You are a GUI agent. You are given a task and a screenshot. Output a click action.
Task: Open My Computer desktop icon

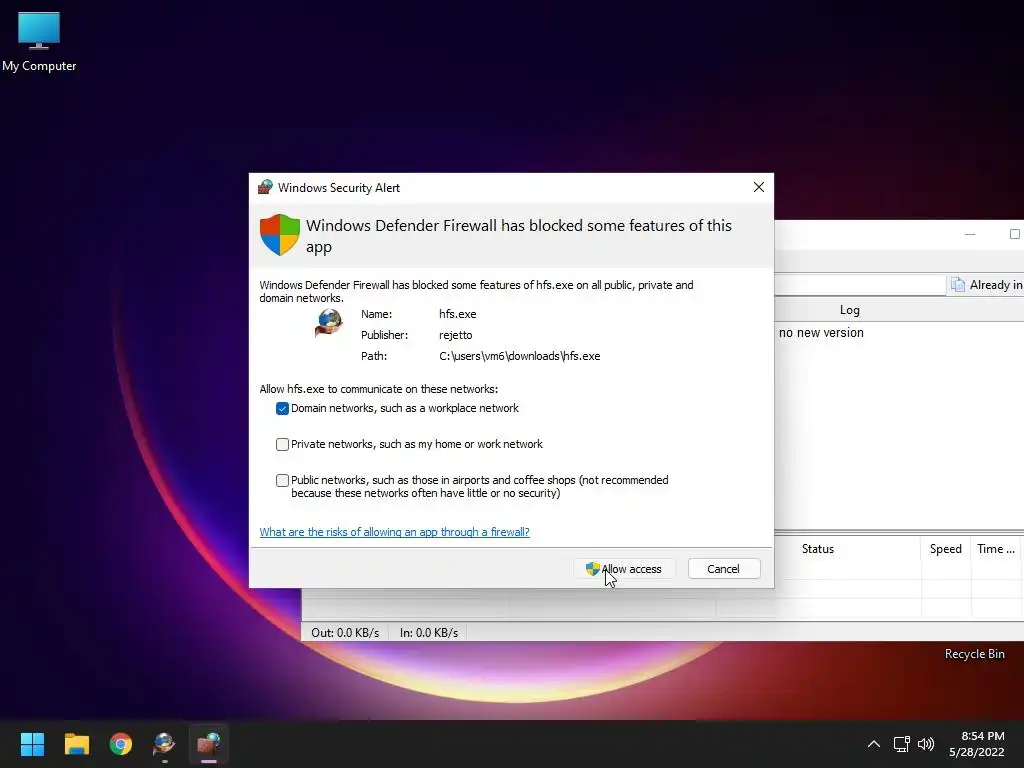point(39,41)
